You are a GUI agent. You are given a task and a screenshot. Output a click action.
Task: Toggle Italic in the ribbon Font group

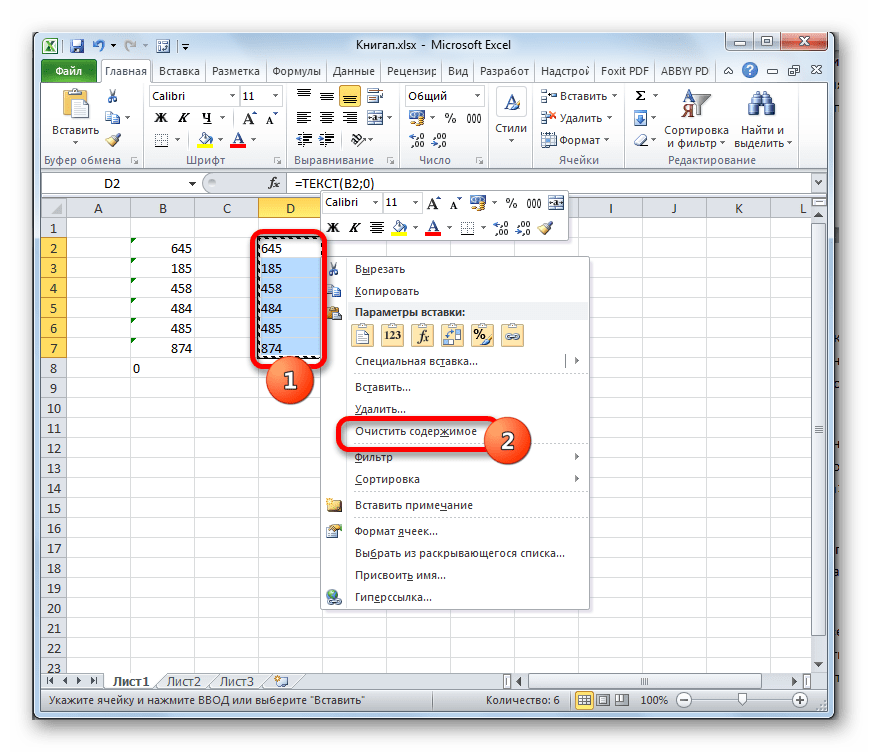[183, 118]
